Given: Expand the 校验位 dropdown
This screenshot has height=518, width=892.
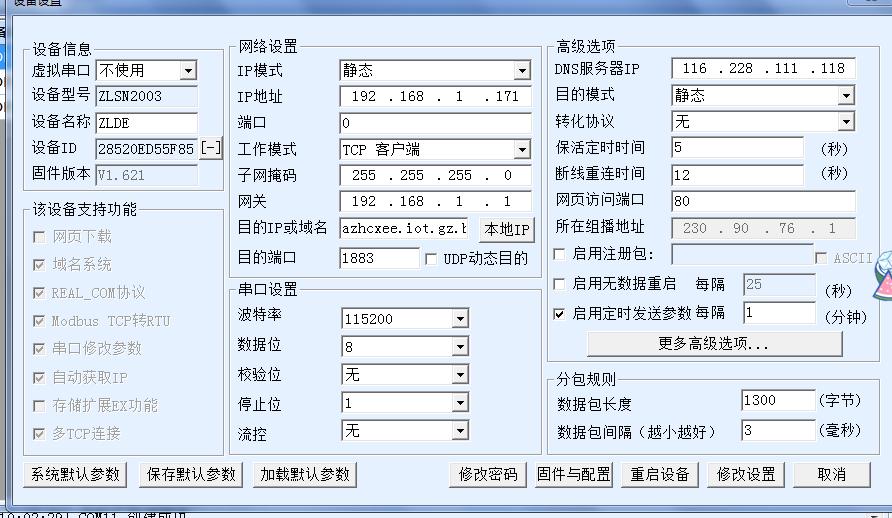Looking at the screenshot, I should 459,375.
